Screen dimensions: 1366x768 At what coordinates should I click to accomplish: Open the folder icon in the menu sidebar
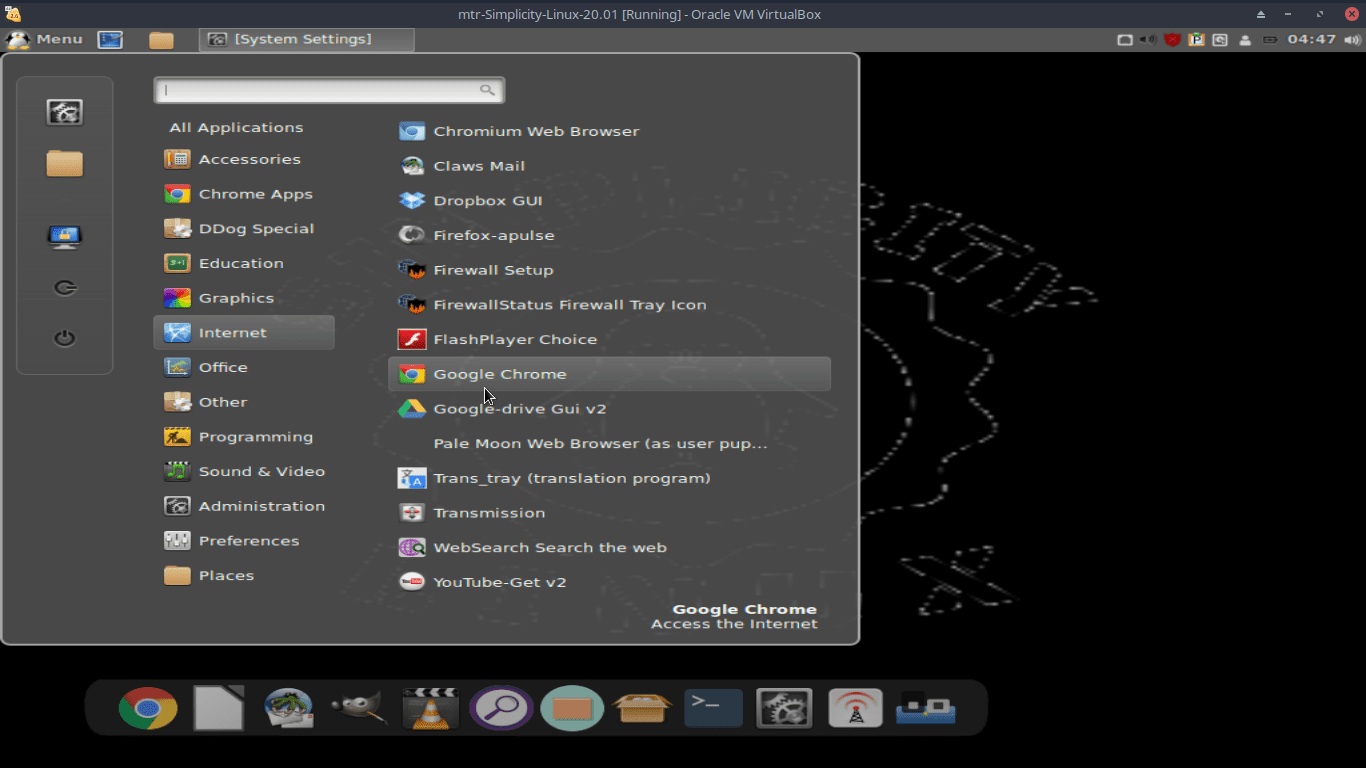64,162
